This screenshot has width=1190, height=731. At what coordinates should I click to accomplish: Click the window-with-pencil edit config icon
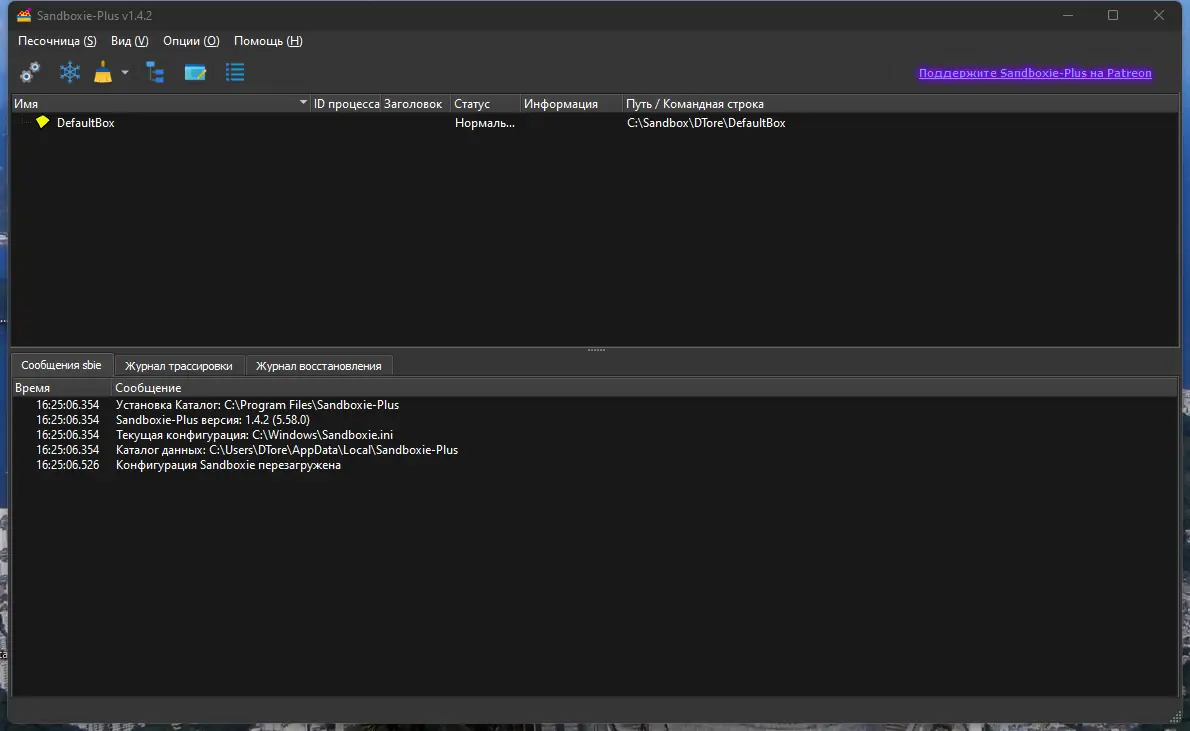tap(195, 72)
